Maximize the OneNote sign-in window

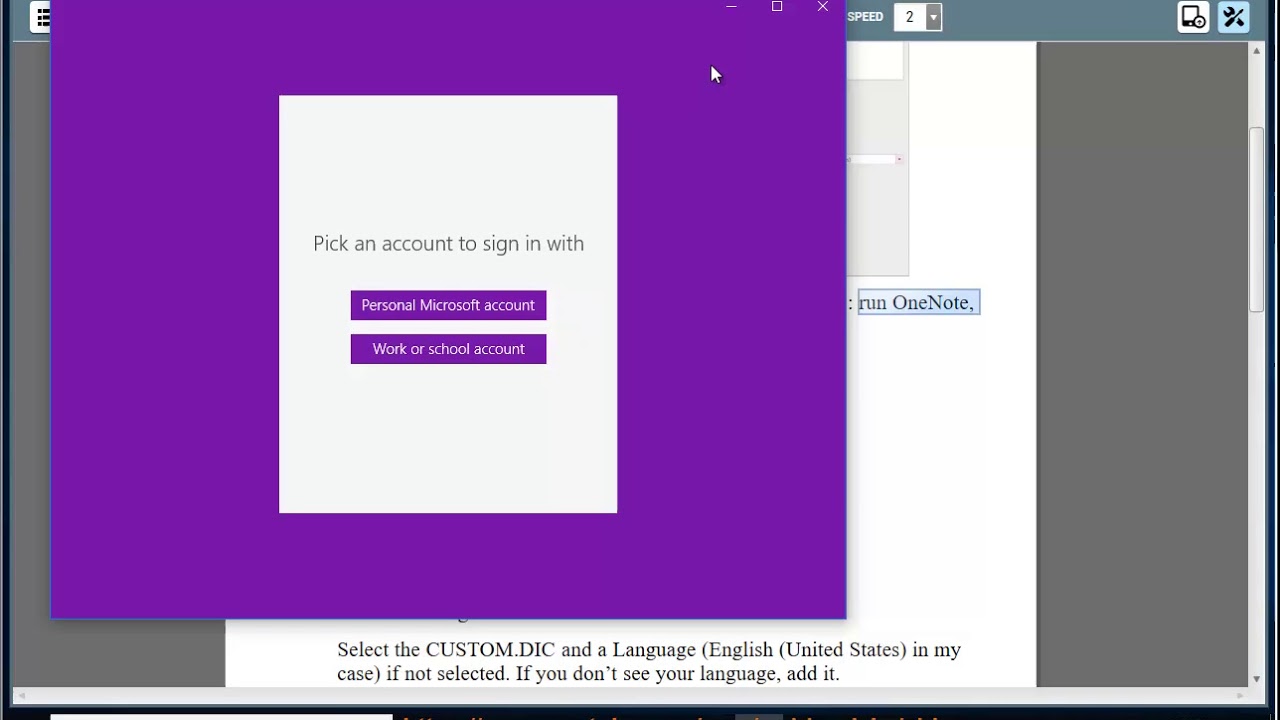coord(777,7)
